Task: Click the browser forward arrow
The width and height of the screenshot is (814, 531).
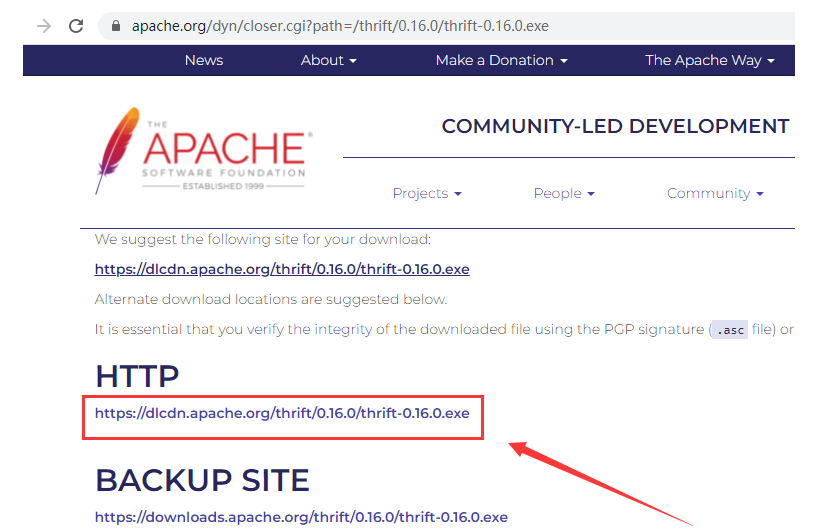Action: click(44, 26)
